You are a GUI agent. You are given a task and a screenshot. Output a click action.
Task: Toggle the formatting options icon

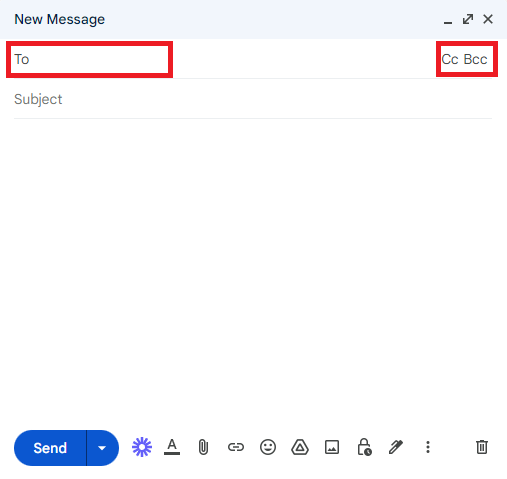click(172, 447)
